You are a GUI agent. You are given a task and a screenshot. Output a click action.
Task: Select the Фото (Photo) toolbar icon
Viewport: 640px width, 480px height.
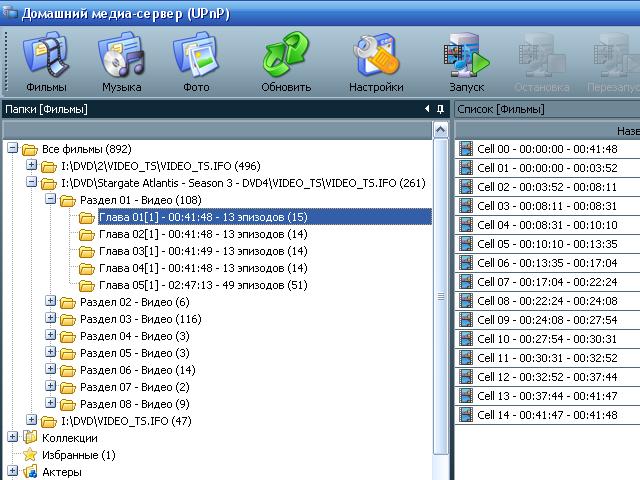196,61
